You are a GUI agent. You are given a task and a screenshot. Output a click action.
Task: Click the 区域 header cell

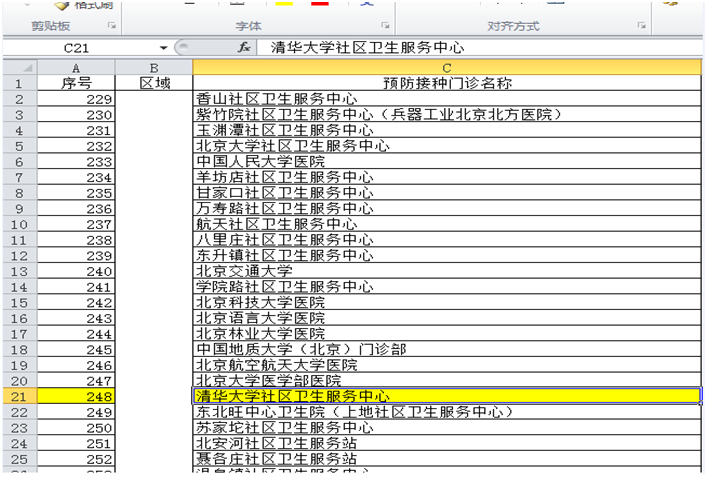pyautogui.click(x=154, y=83)
